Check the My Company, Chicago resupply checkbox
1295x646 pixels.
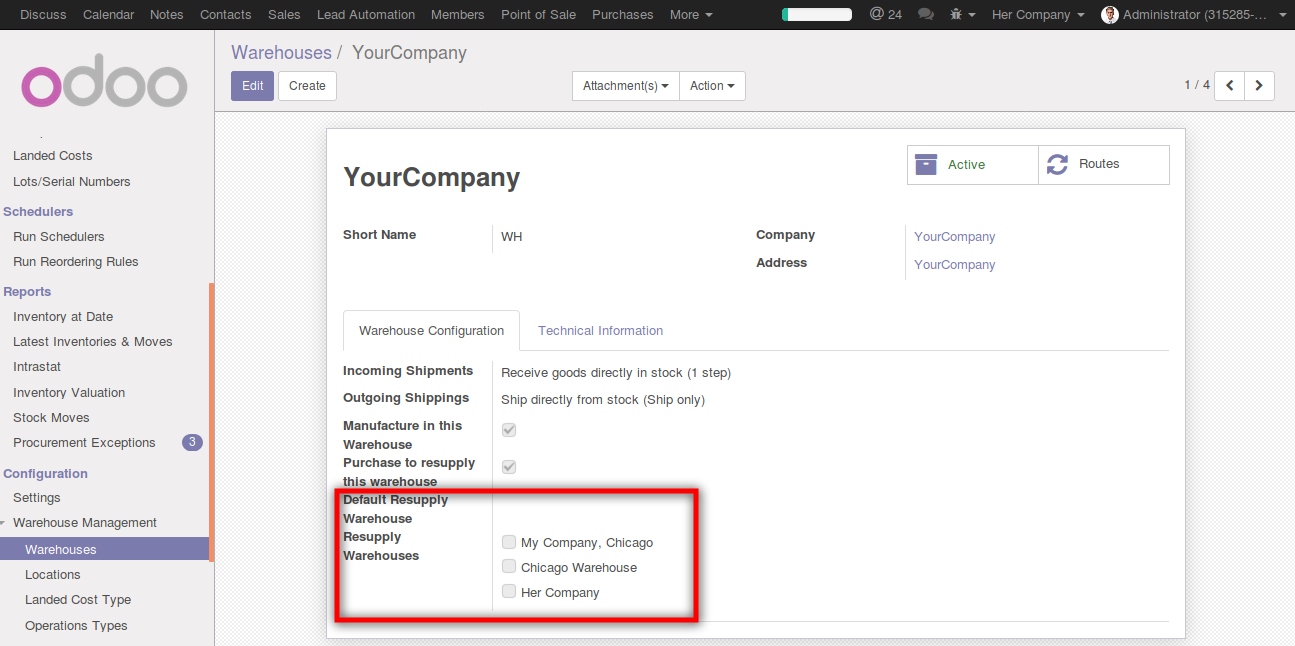(509, 542)
